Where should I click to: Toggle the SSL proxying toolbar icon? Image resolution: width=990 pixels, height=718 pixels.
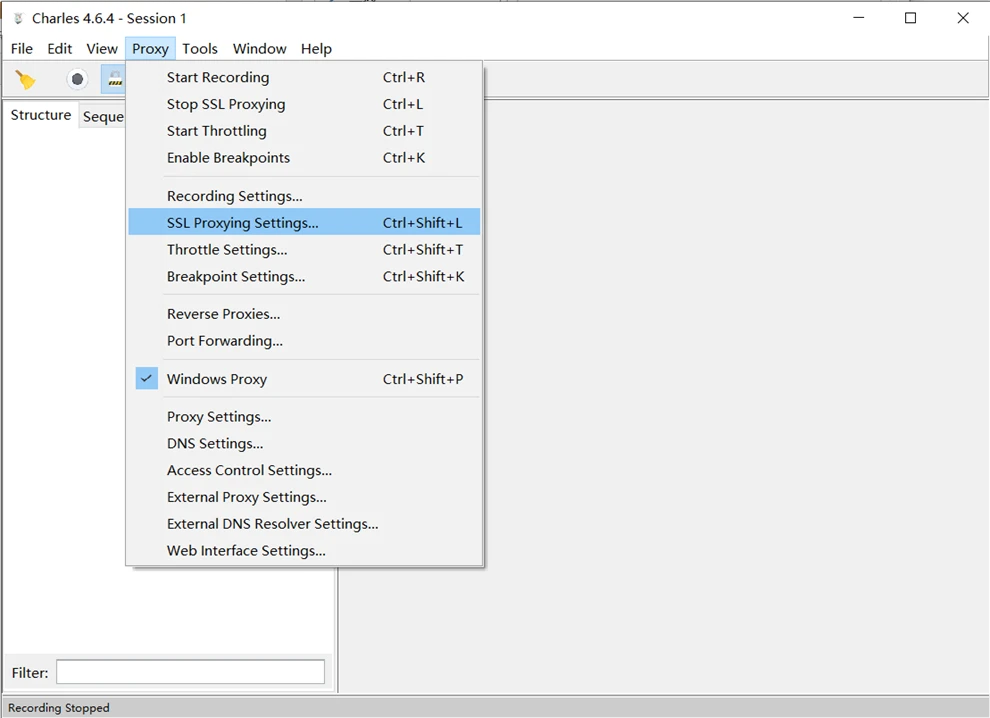(x=114, y=80)
